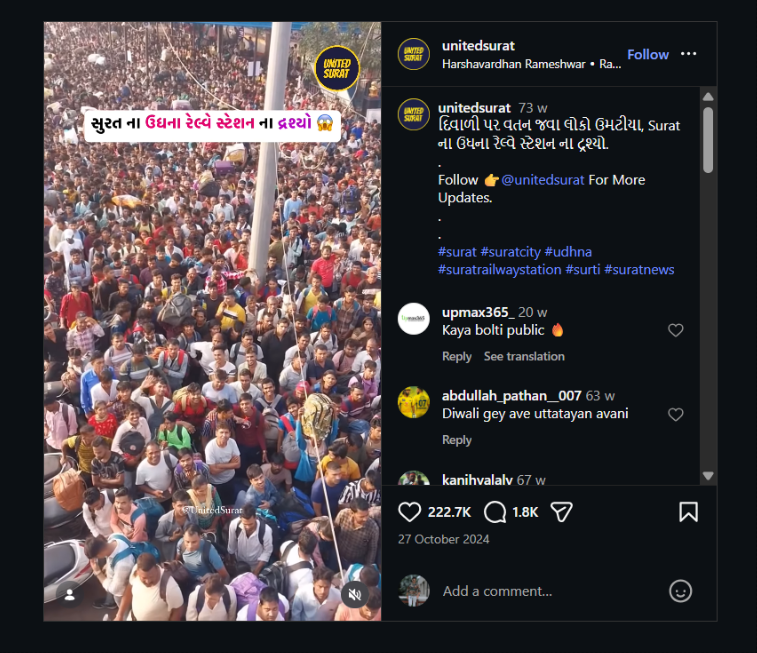Image resolution: width=757 pixels, height=653 pixels.
Task: Save post with the bookmark icon
Action: point(688,512)
